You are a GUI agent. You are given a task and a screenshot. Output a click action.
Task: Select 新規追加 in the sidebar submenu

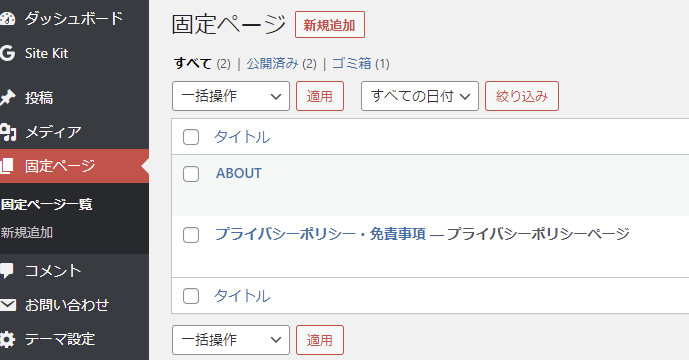[x=27, y=232]
